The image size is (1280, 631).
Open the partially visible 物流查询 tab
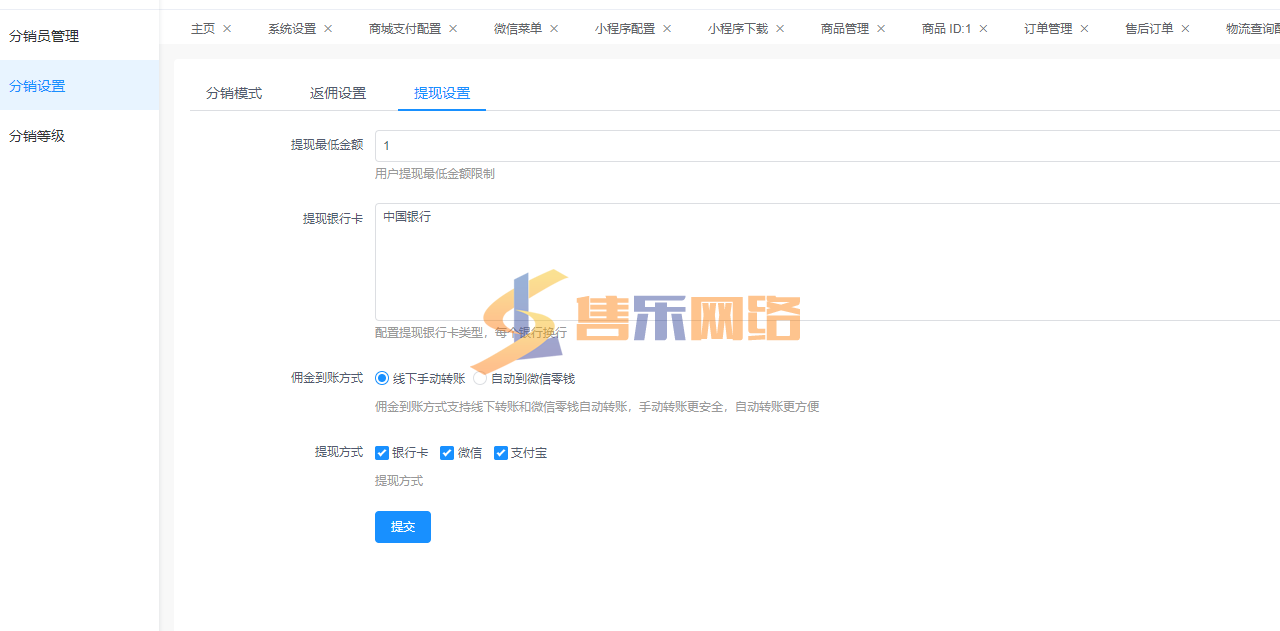tap(1253, 29)
